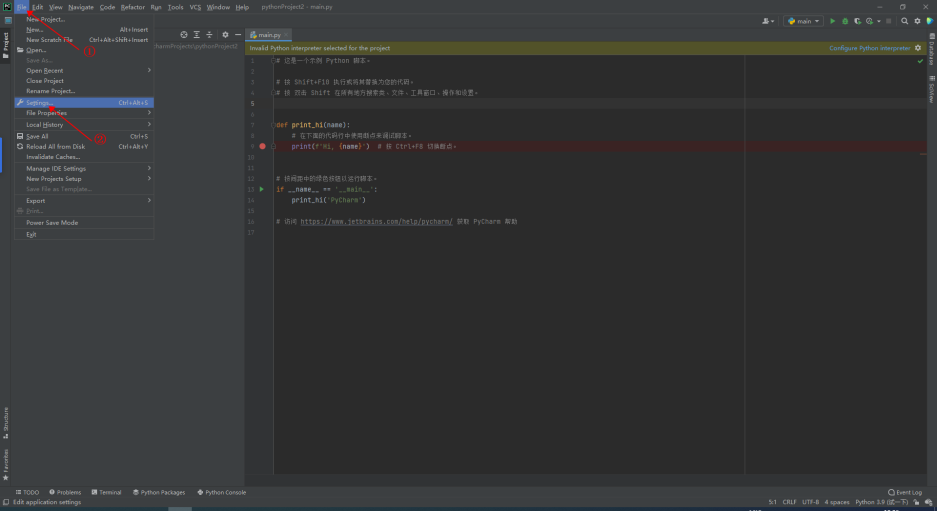937x511 pixels.
Task: Open the Python Console tool window
Action: [222, 492]
